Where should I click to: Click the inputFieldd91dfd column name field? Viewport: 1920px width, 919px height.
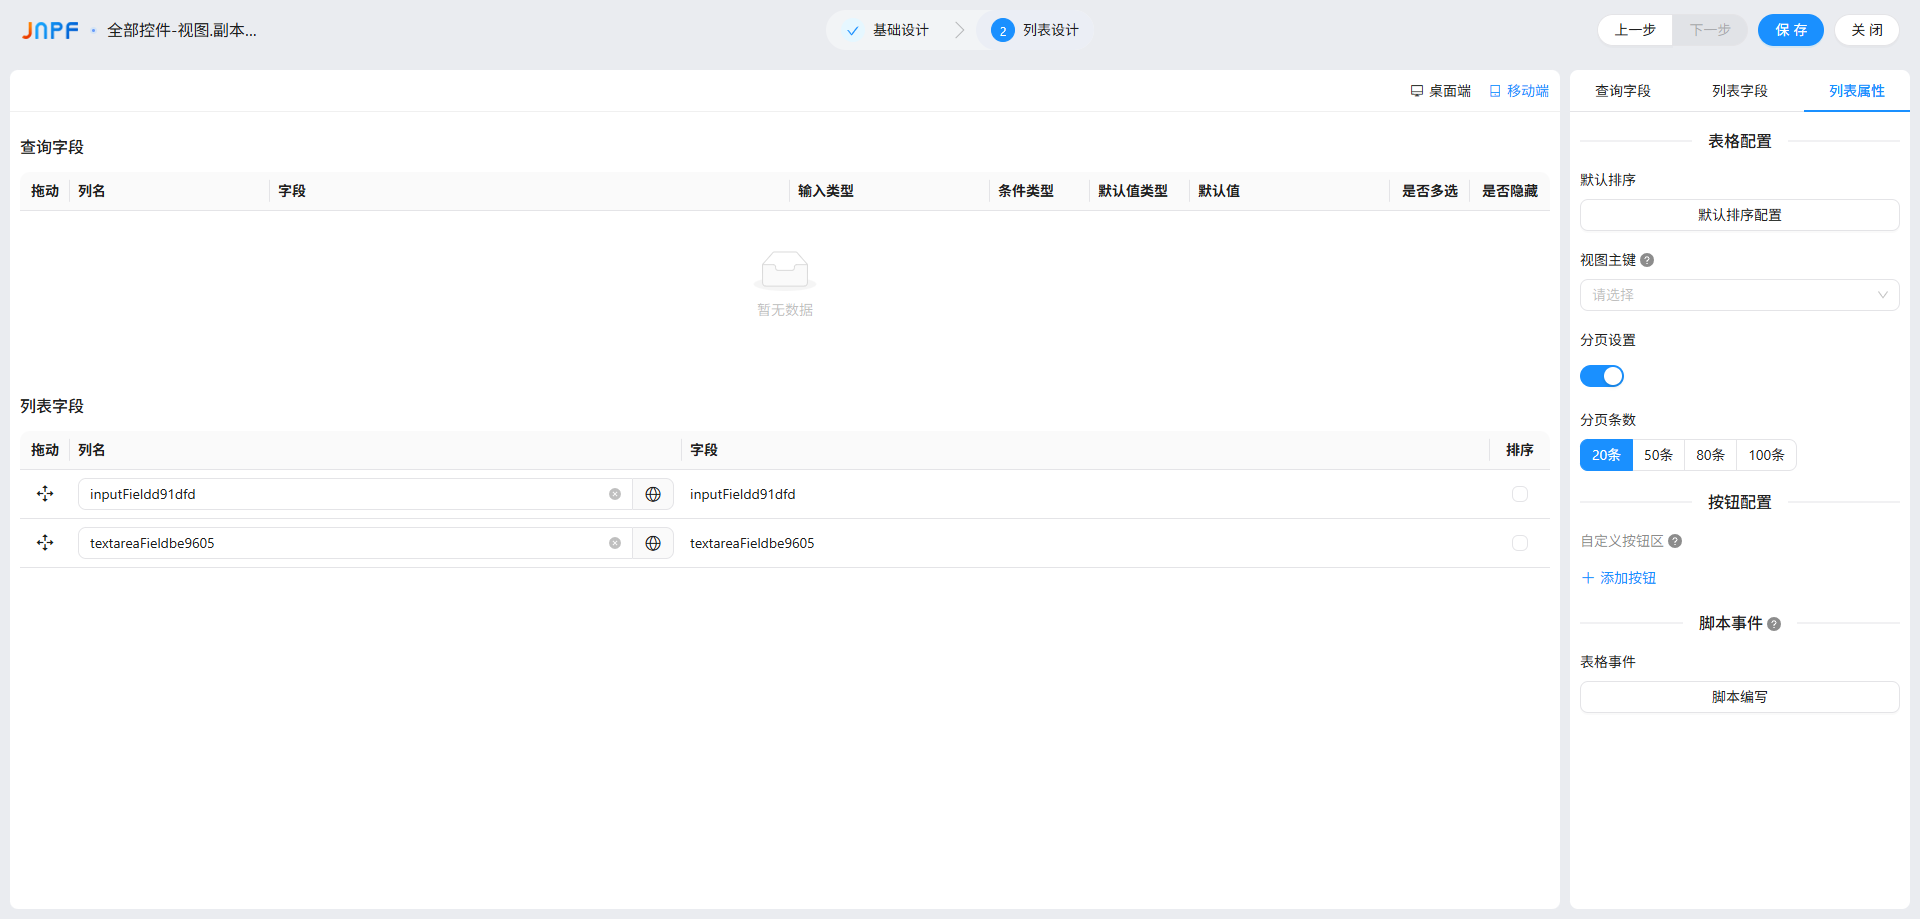point(340,494)
